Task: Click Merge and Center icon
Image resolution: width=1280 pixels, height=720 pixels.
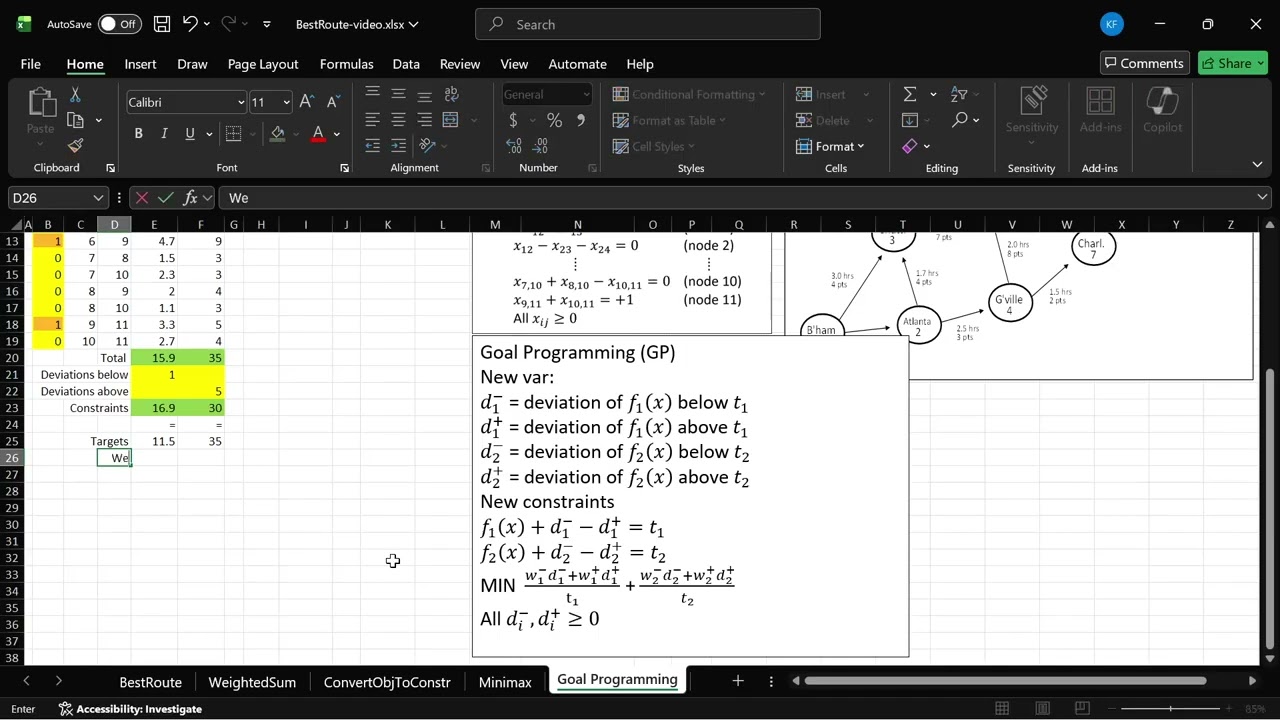Action: (x=450, y=120)
